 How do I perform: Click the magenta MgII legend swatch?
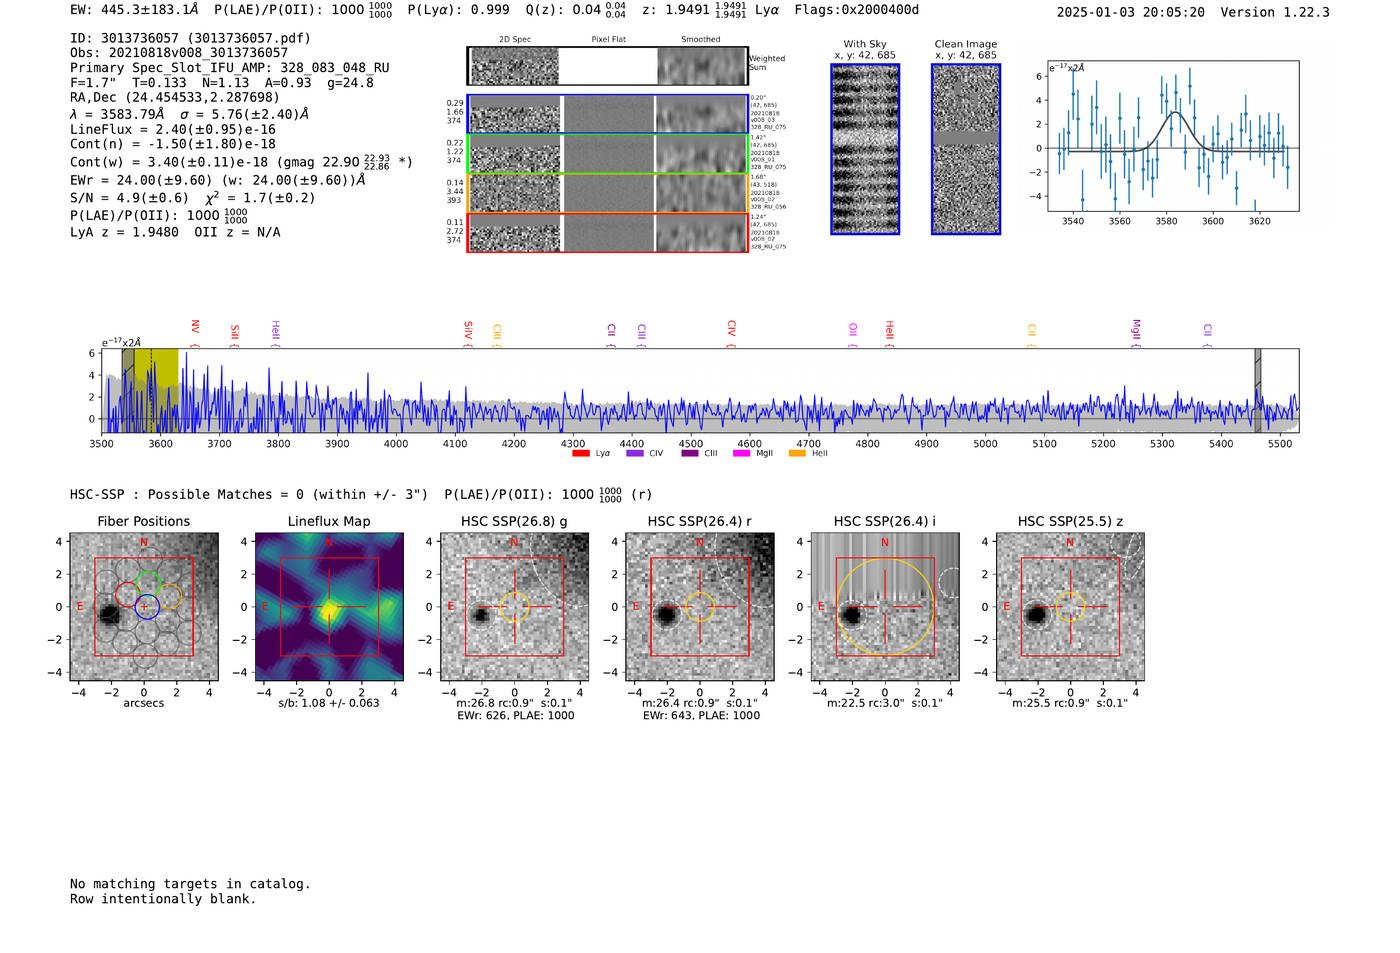pos(742,454)
